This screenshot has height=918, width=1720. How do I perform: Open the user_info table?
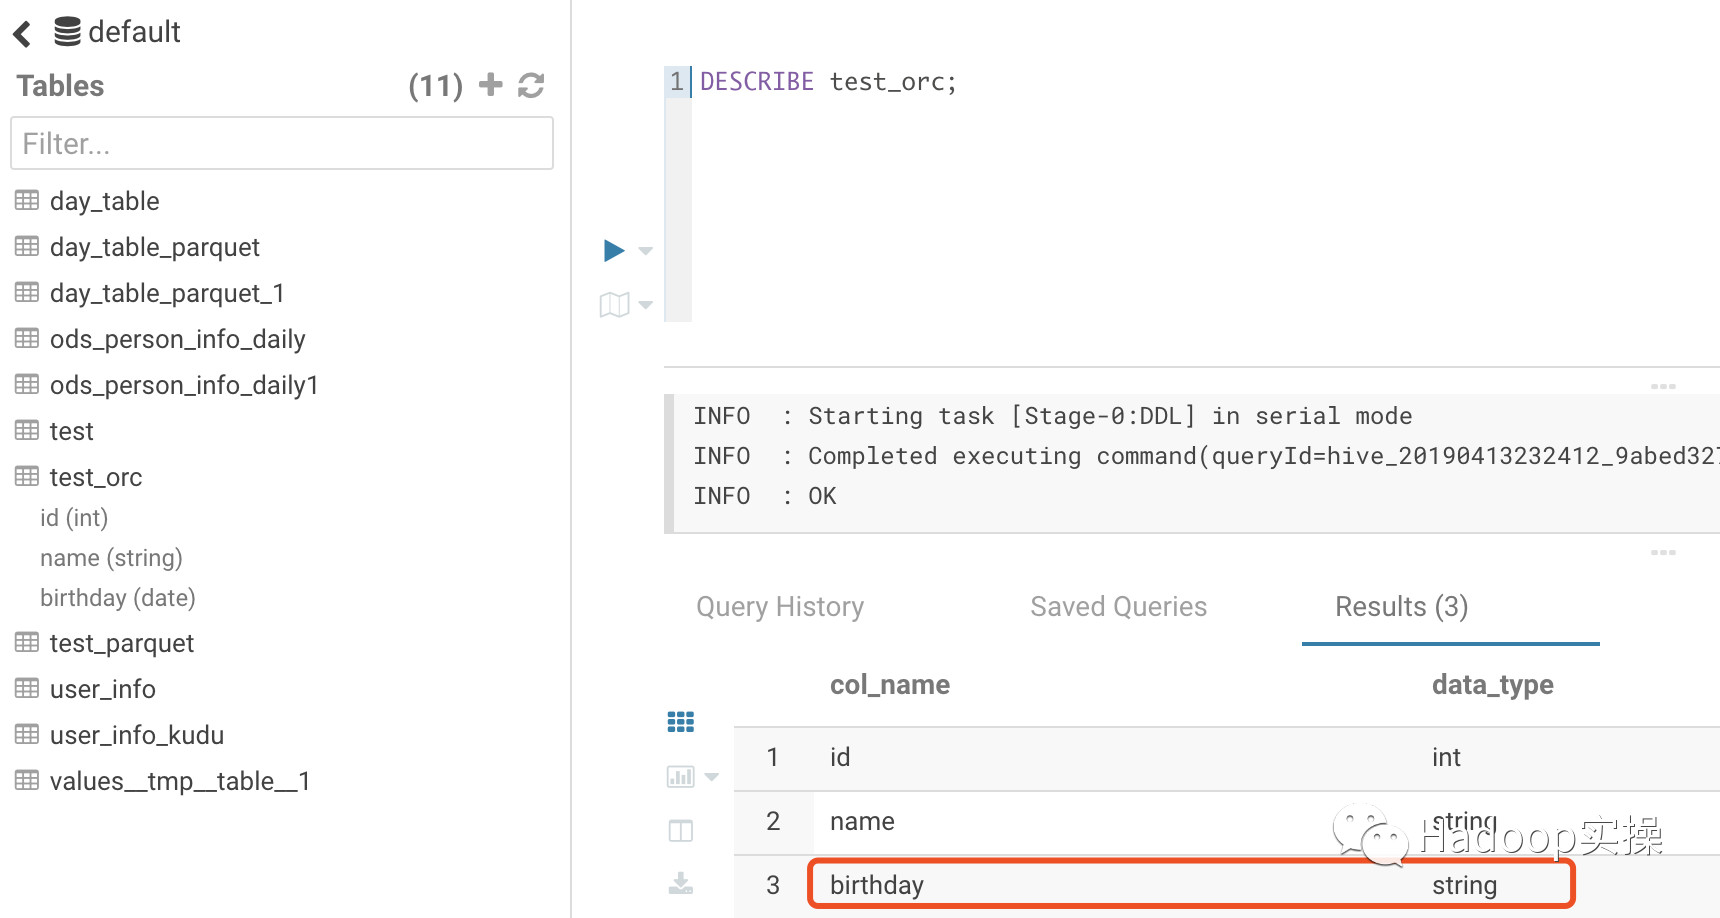click(x=102, y=688)
